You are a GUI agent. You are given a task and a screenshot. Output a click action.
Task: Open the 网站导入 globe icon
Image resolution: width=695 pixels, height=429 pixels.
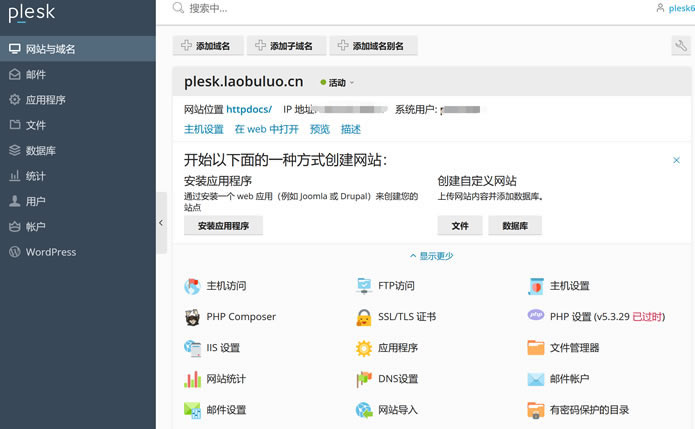point(364,410)
